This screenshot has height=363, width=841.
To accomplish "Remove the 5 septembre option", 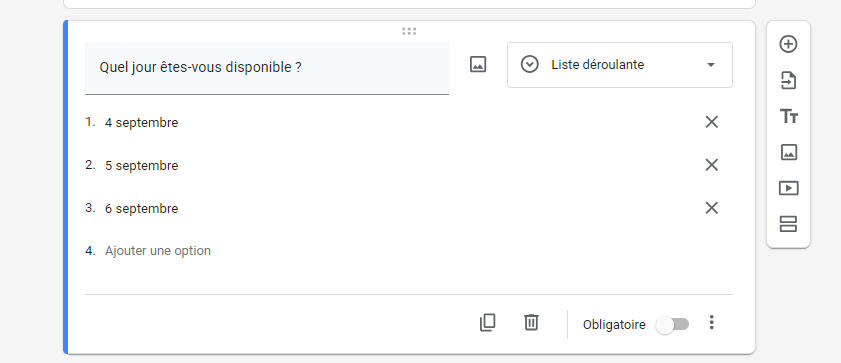I will pos(712,165).
